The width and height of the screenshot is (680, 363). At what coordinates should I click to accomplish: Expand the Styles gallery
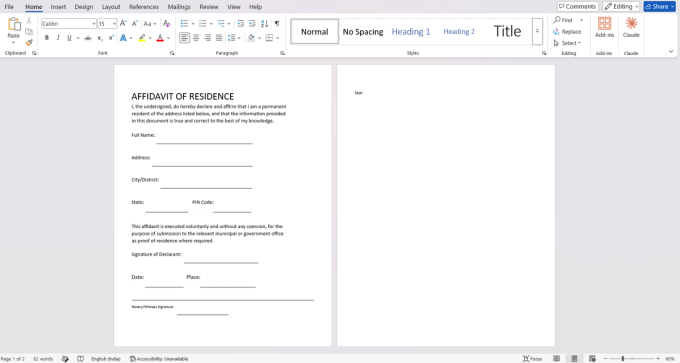(x=537, y=31)
